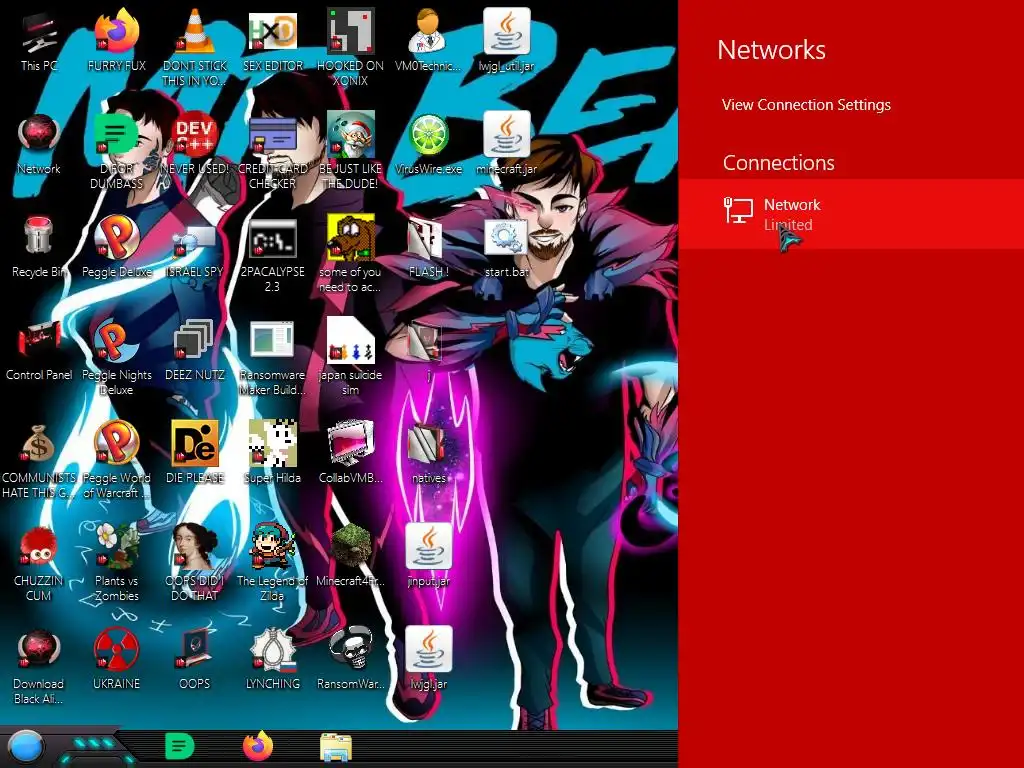
Task: Select the Network Limited connection entry
Action: point(851,214)
